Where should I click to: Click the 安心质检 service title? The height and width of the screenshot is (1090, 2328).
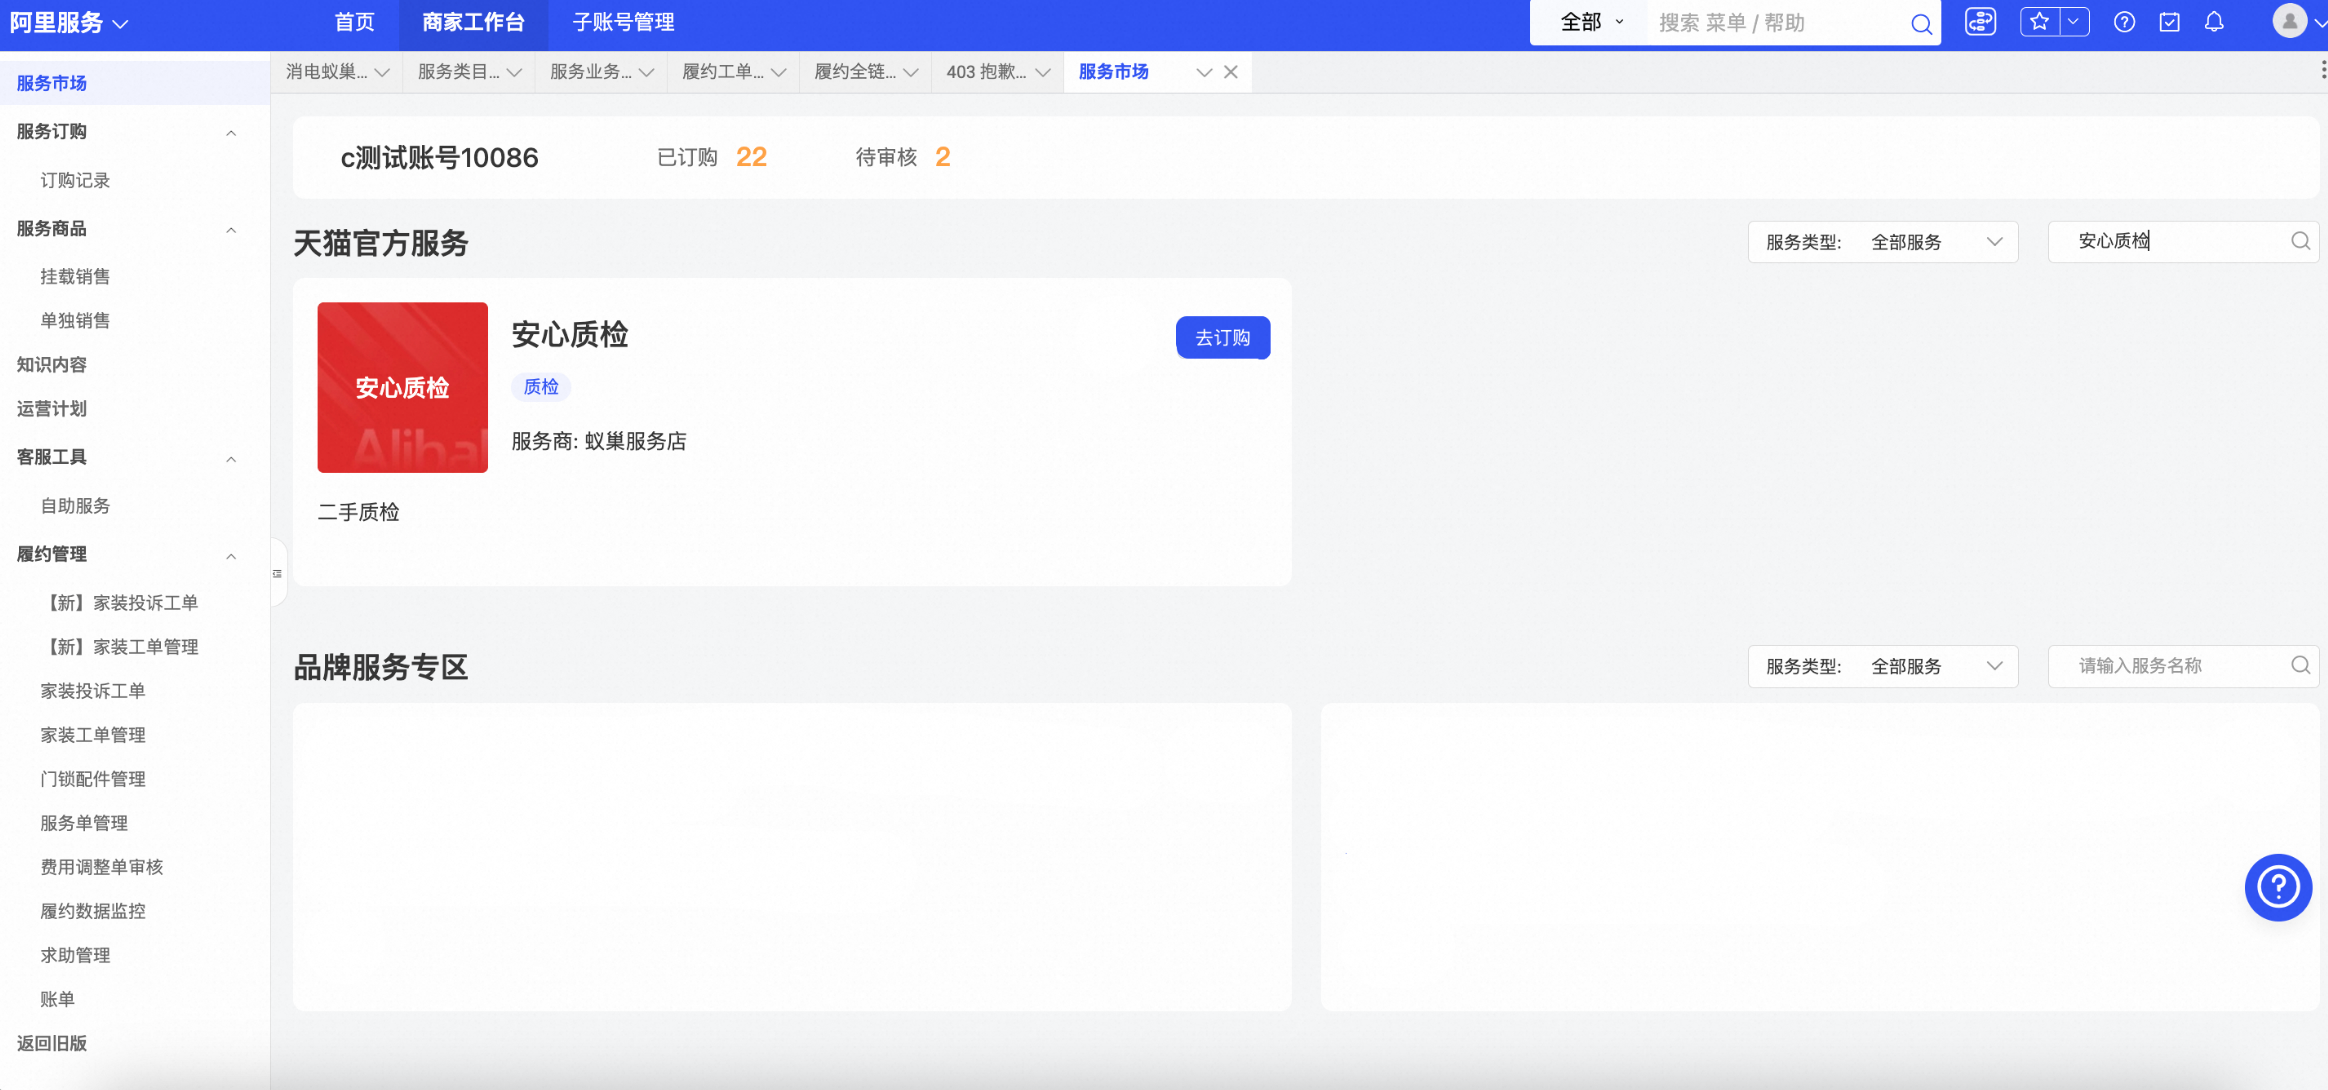pyautogui.click(x=570, y=334)
